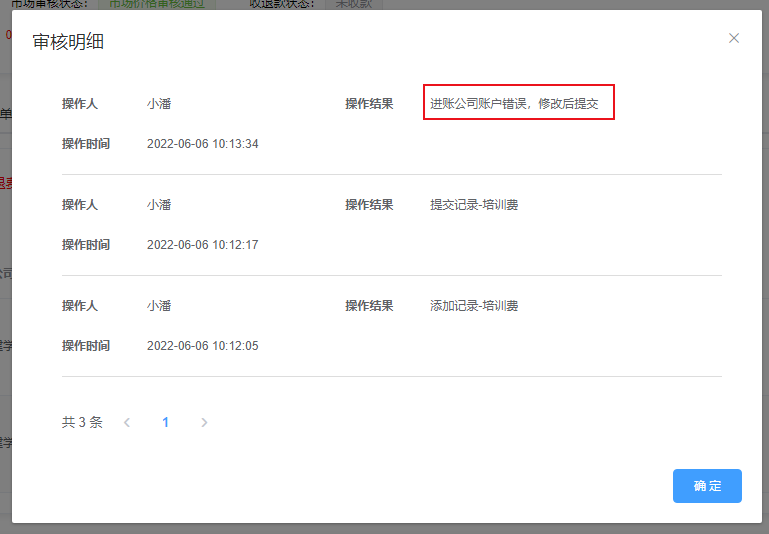Select the 提交记录-培训费 result text
Image resolution: width=769 pixels, height=534 pixels.
[474, 204]
